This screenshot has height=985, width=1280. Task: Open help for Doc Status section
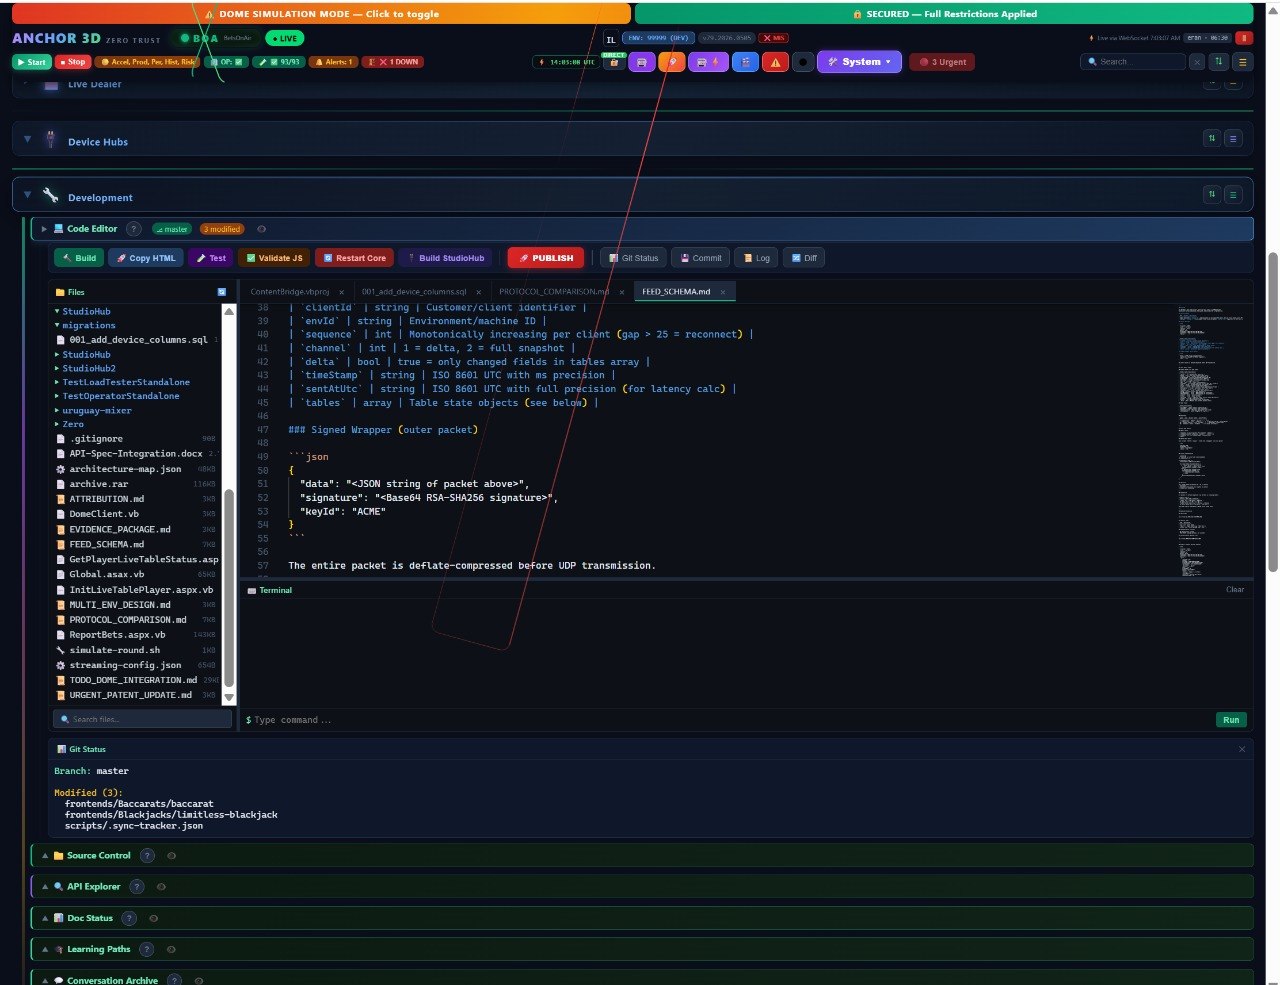click(129, 918)
